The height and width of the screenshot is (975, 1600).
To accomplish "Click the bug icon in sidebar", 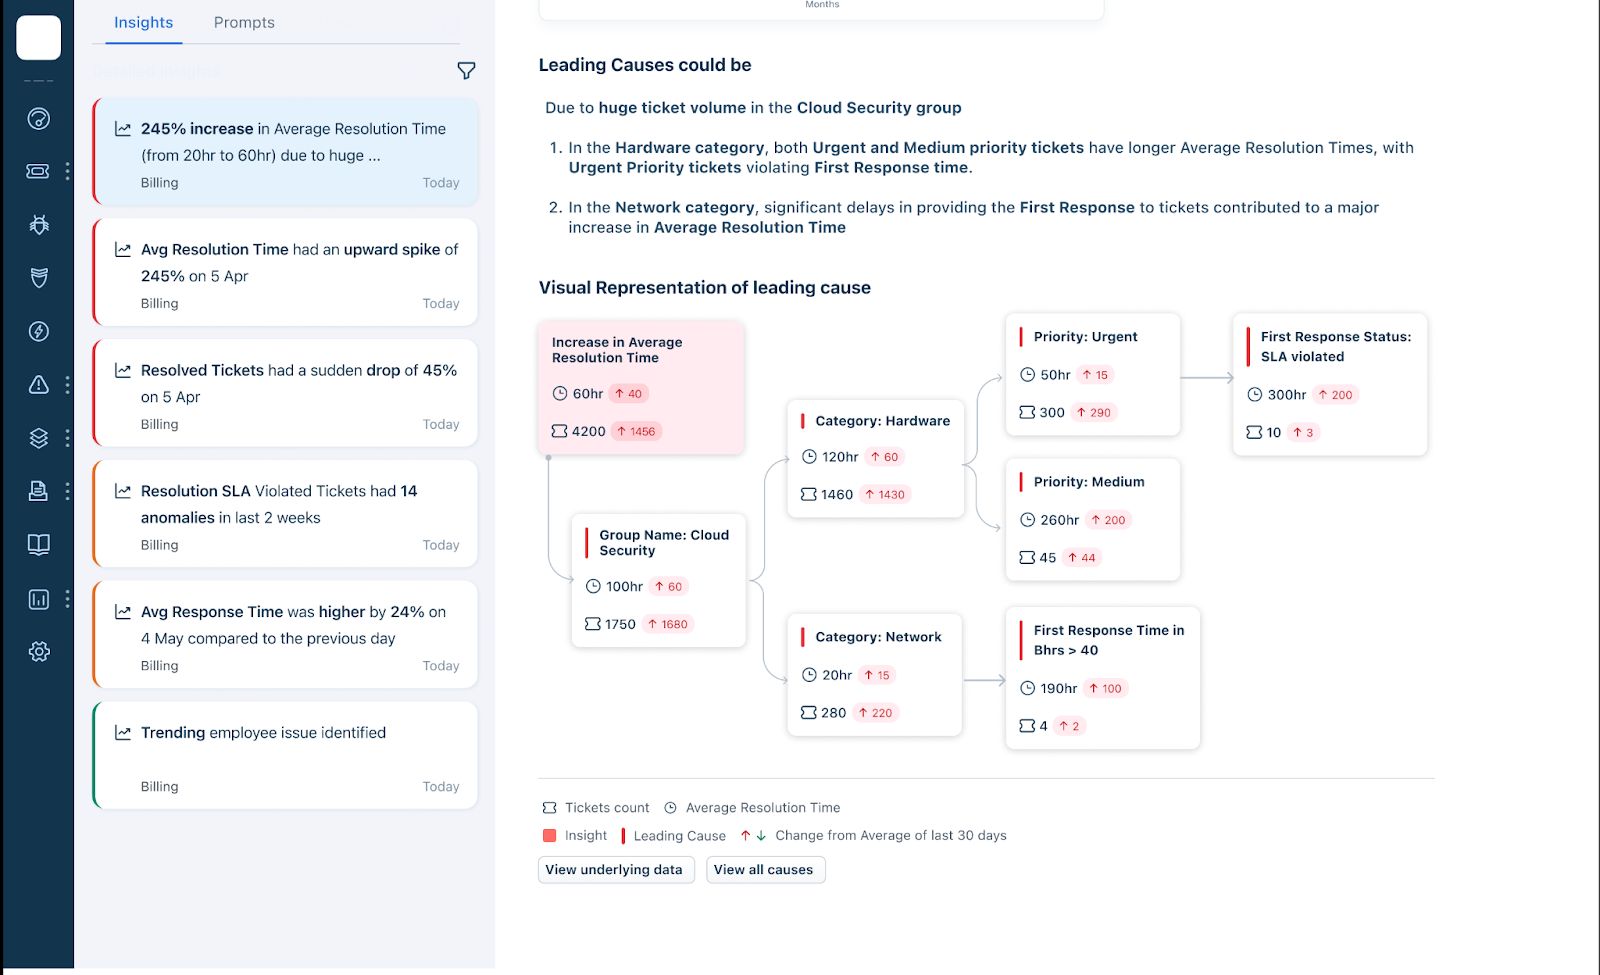I will 38,225.
